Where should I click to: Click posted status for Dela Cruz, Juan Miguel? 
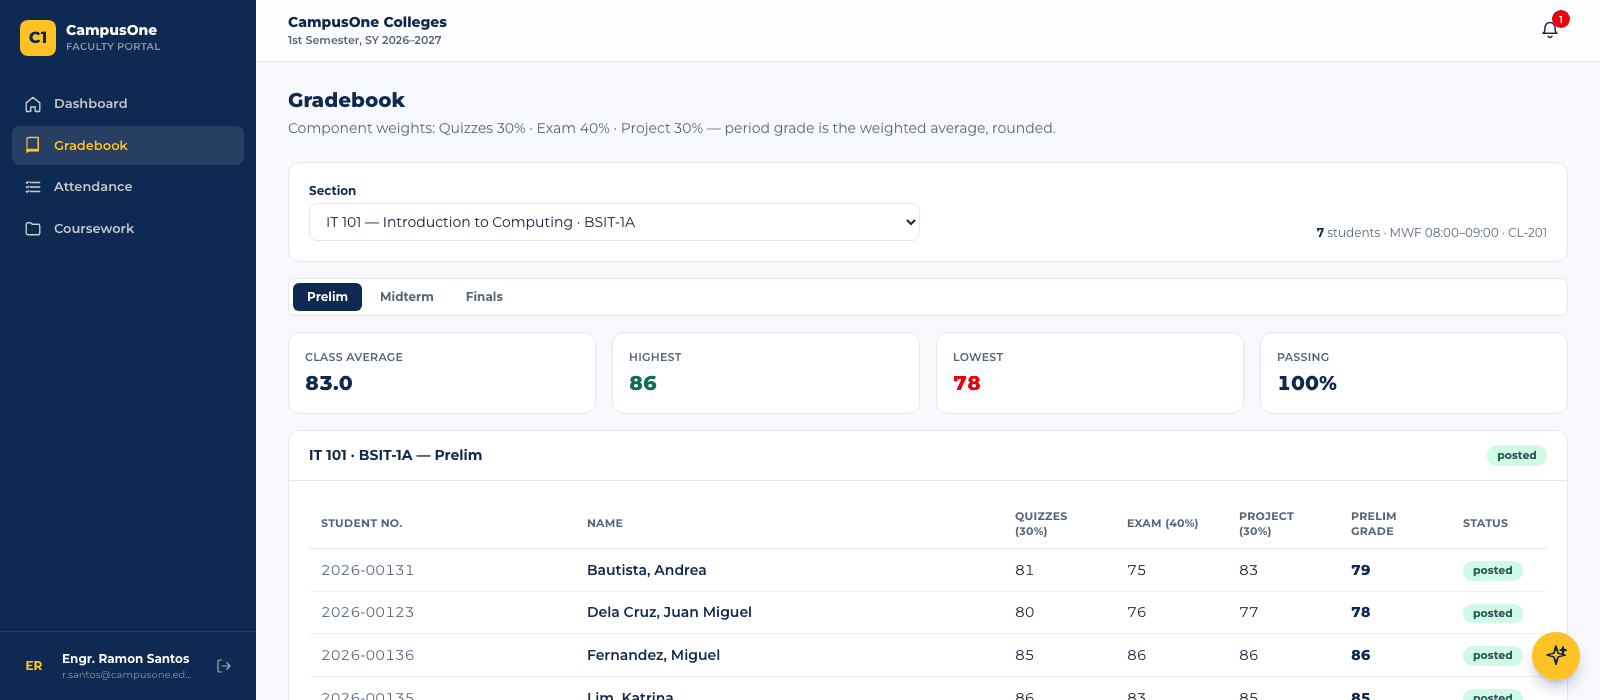tap(1492, 613)
